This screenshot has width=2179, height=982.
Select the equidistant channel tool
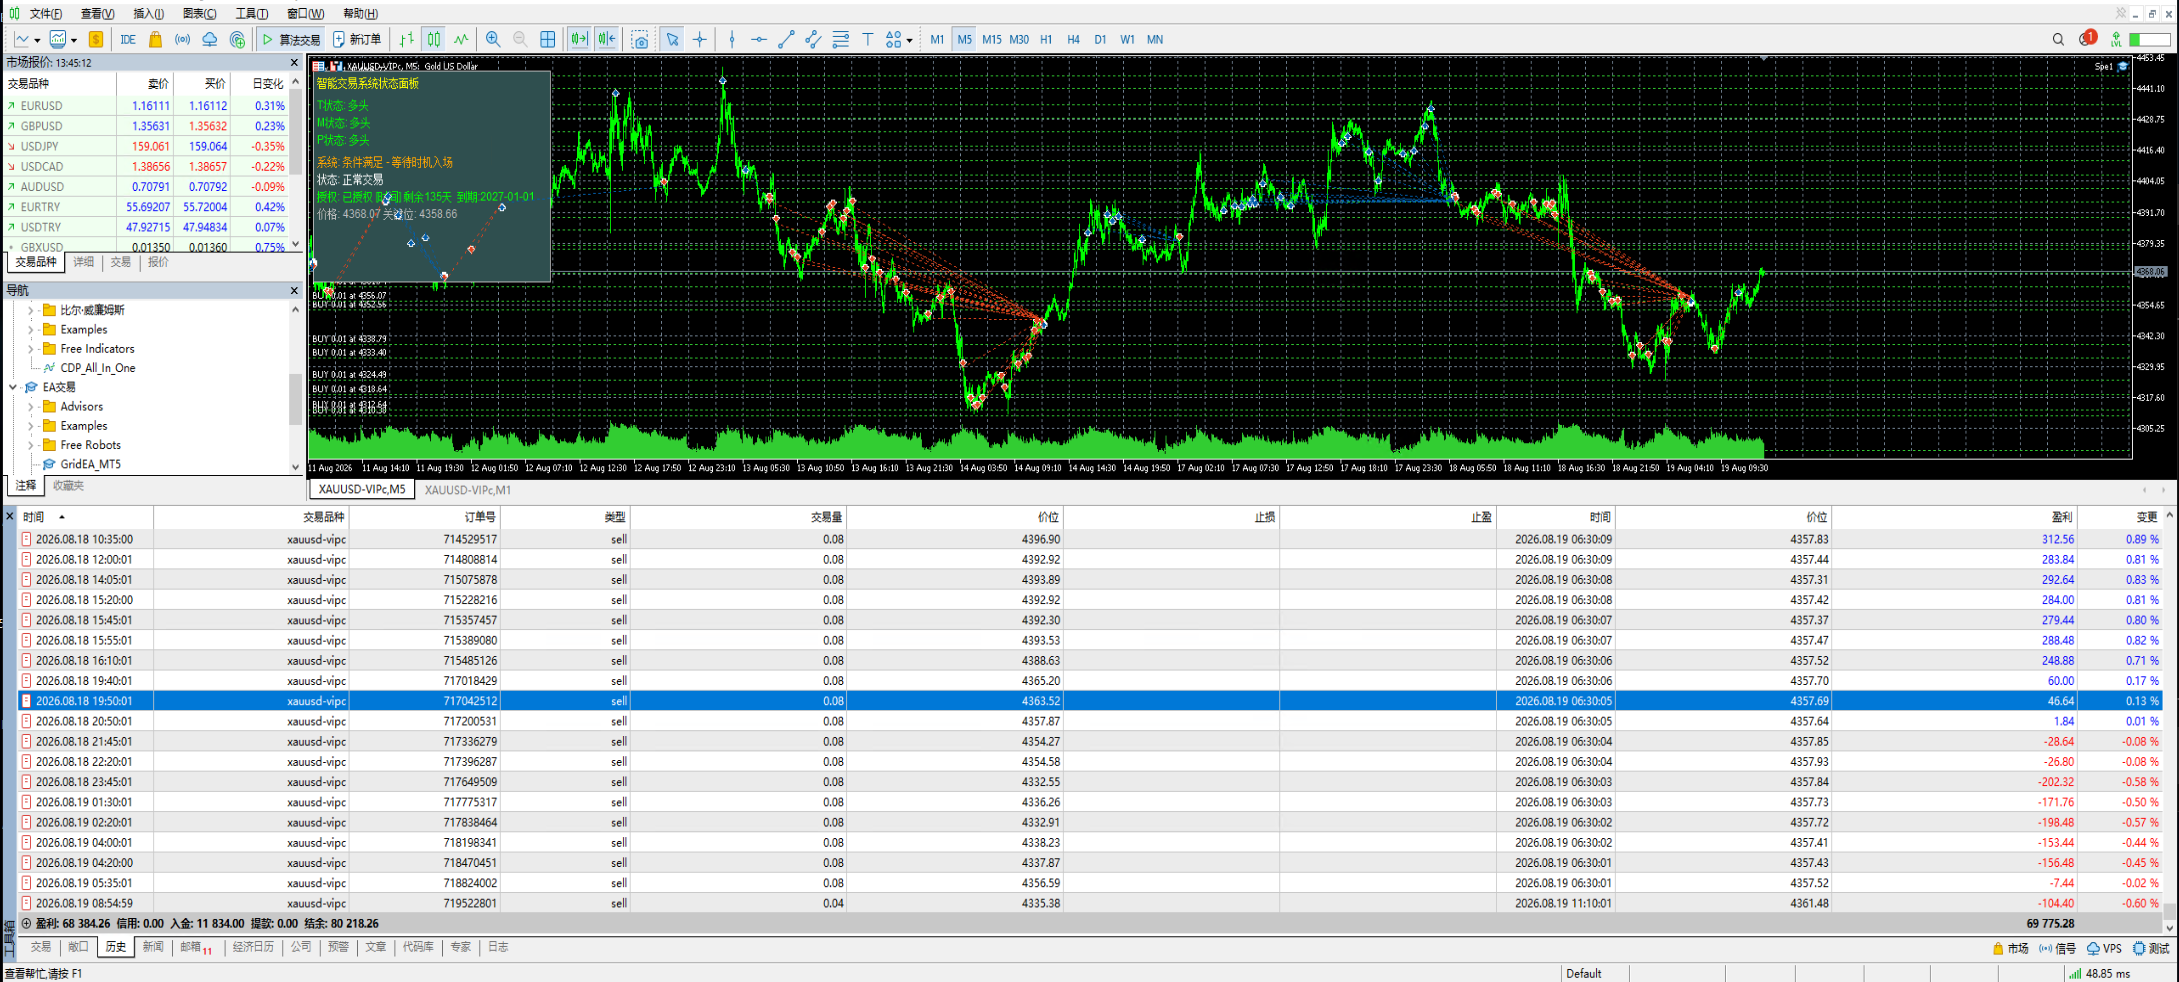(813, 40)
